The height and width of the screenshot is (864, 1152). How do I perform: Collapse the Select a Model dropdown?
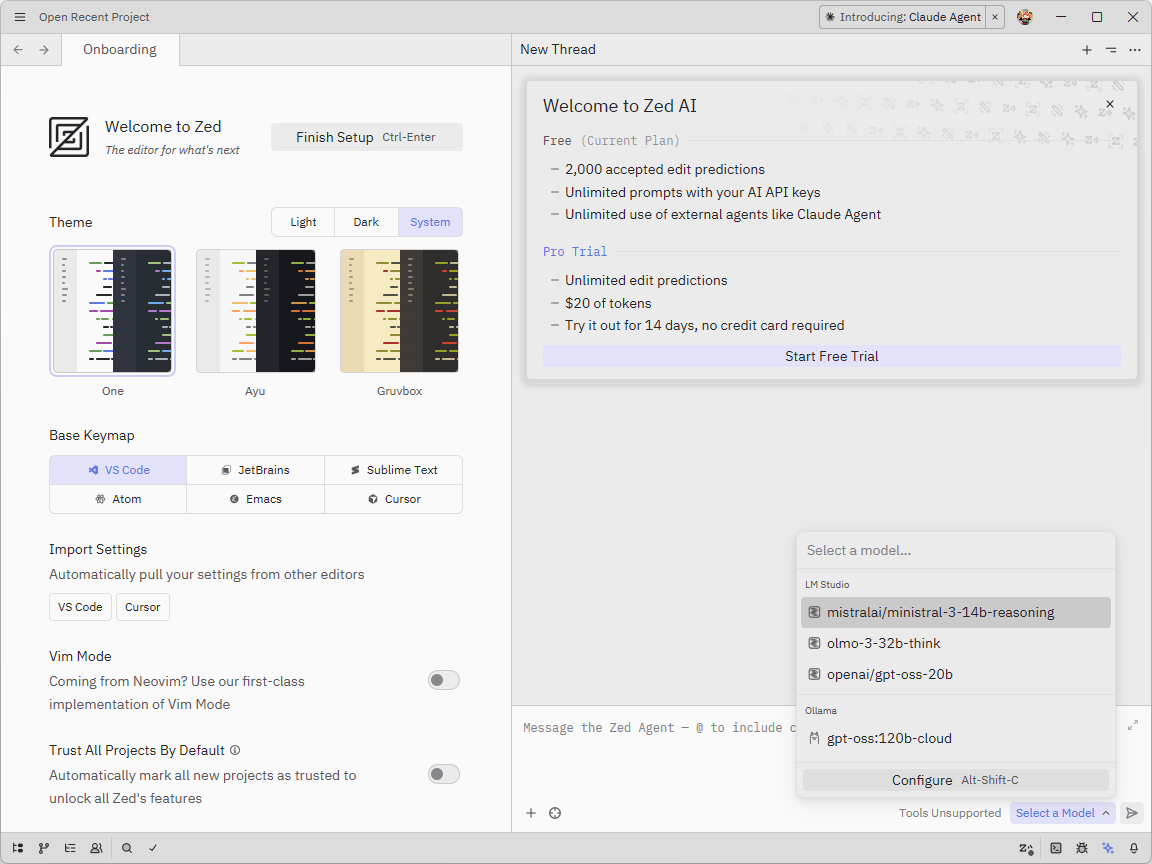pos(1062,813)
